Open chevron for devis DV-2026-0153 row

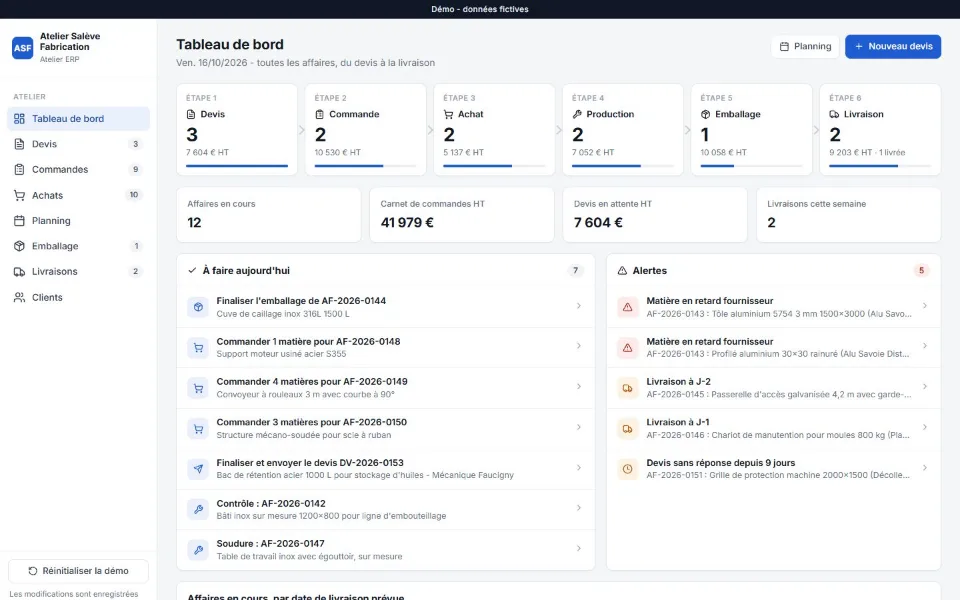pyautogui.click(x=579, y=468)
